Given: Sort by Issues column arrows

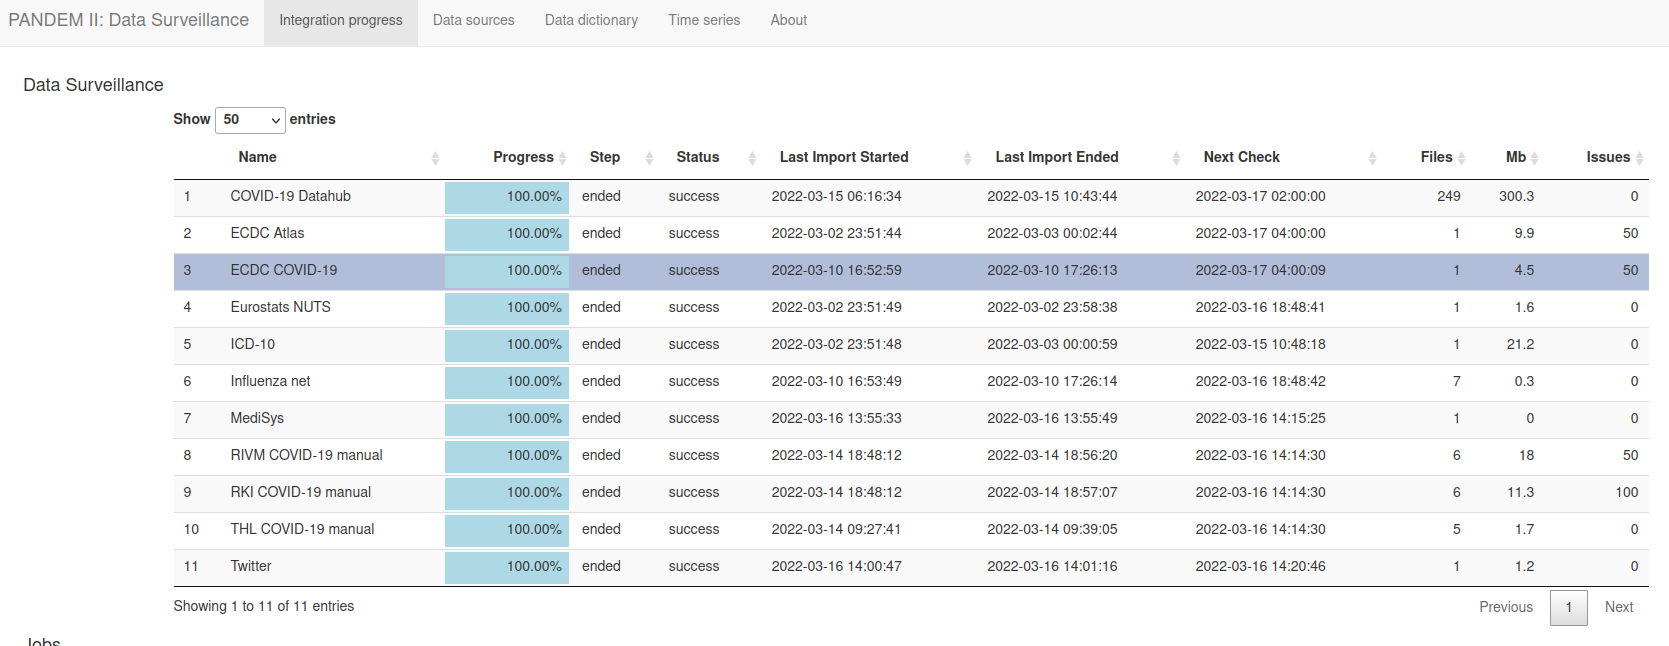Looking at the screenshot, I should point(1639,158).
